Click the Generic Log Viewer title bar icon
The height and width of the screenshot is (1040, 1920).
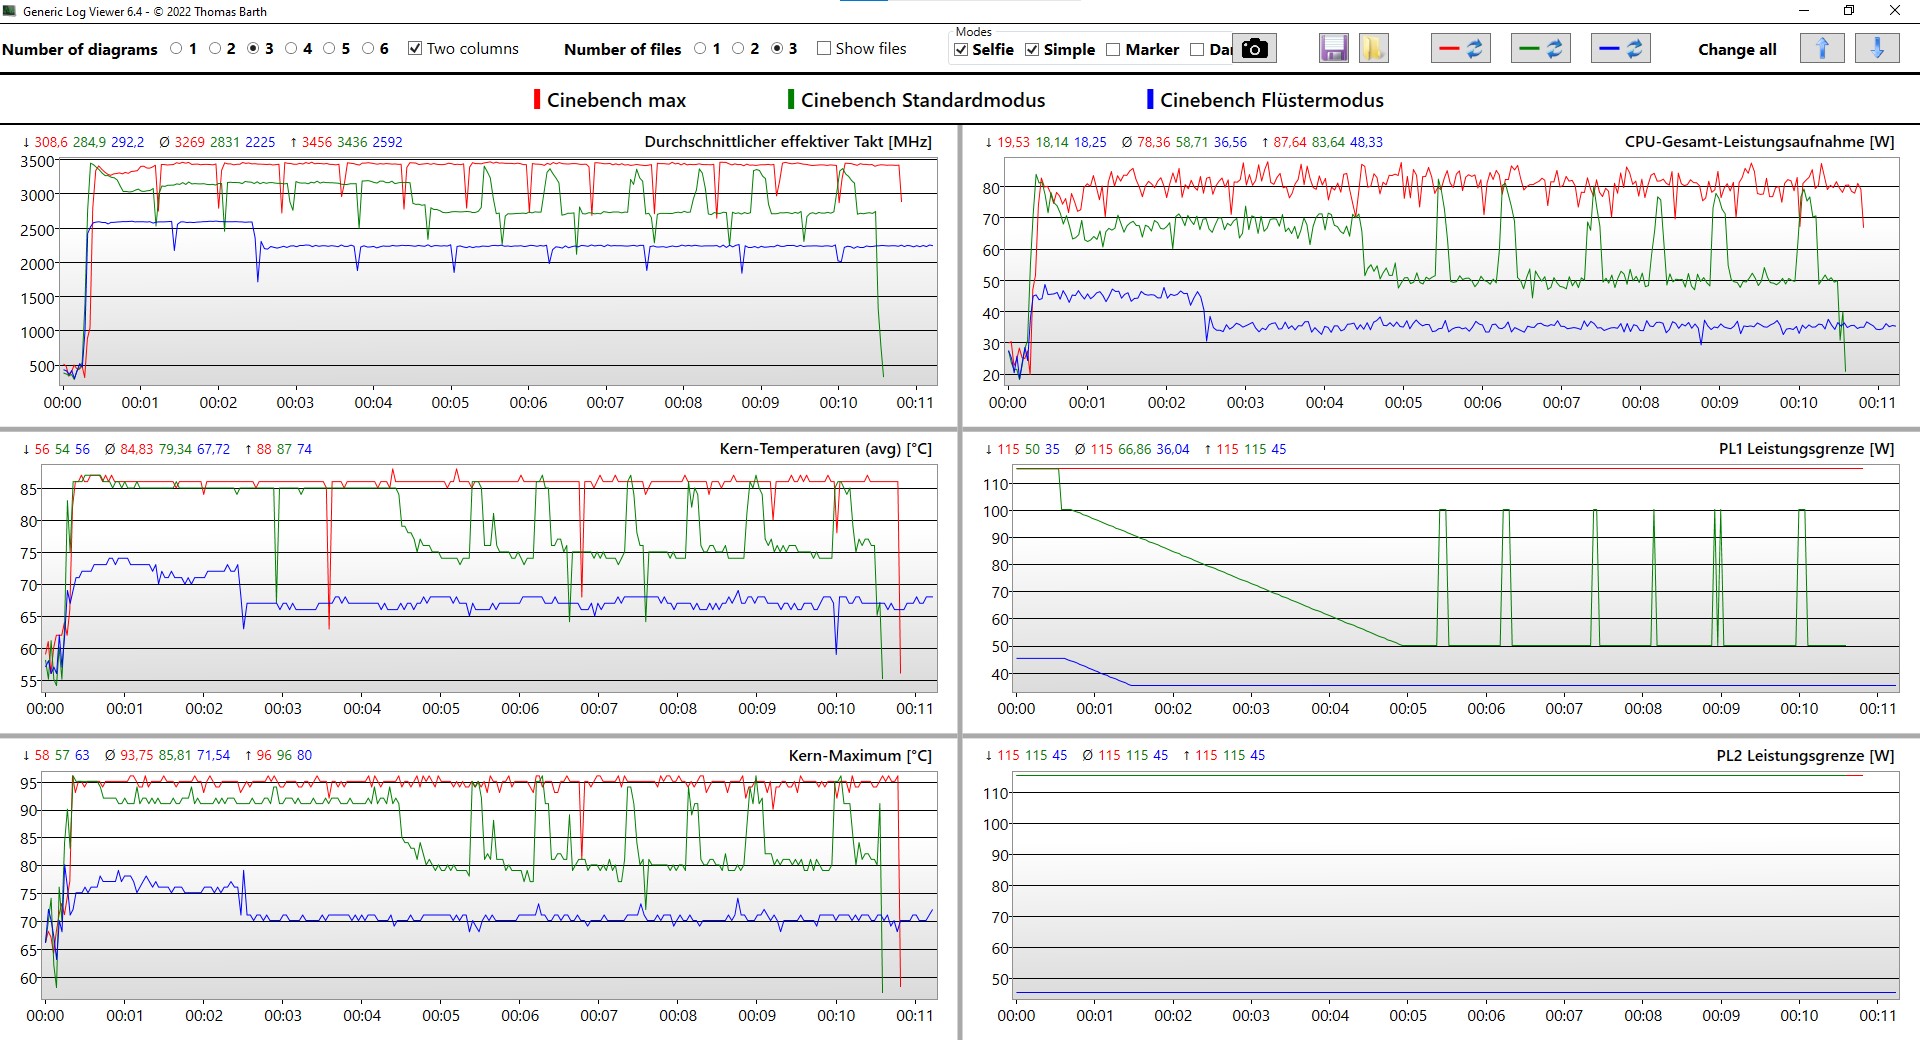coord(10,11)
